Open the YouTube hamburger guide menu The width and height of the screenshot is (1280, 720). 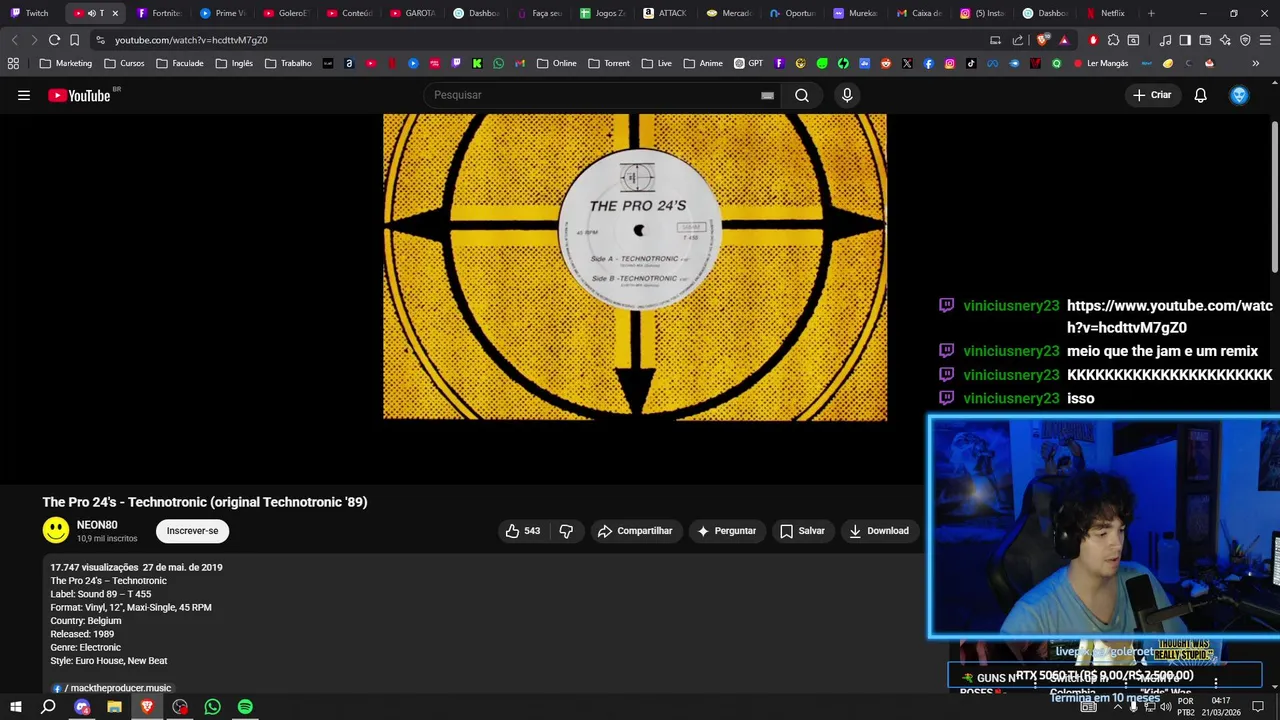[24, 95]
